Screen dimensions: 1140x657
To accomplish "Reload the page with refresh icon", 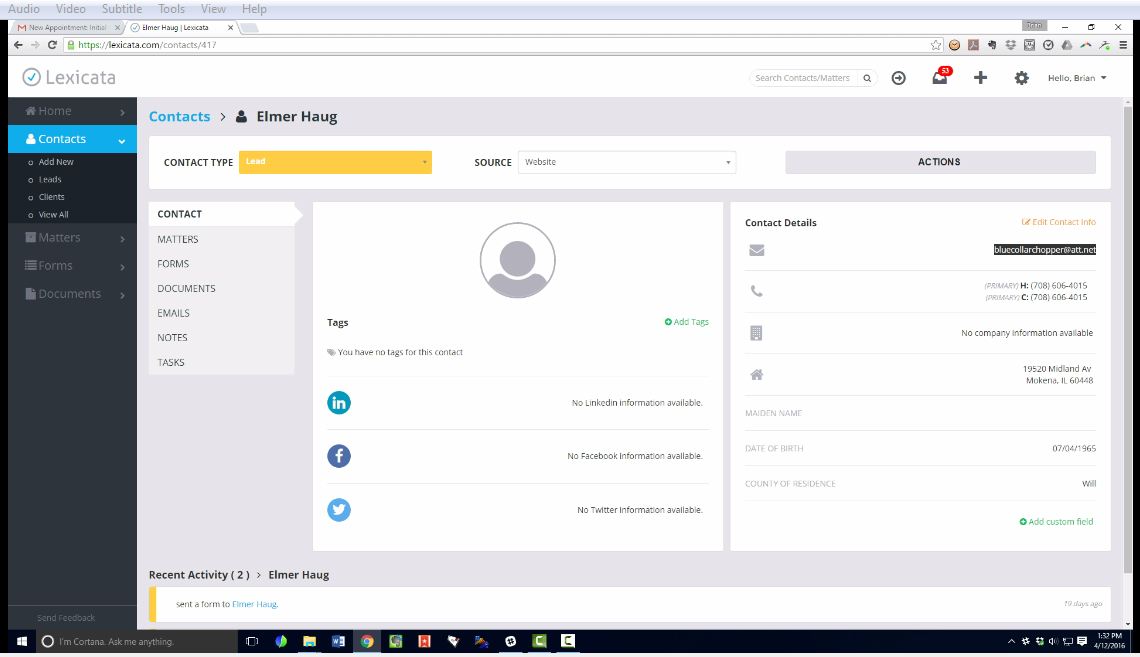I will [52, 44].
